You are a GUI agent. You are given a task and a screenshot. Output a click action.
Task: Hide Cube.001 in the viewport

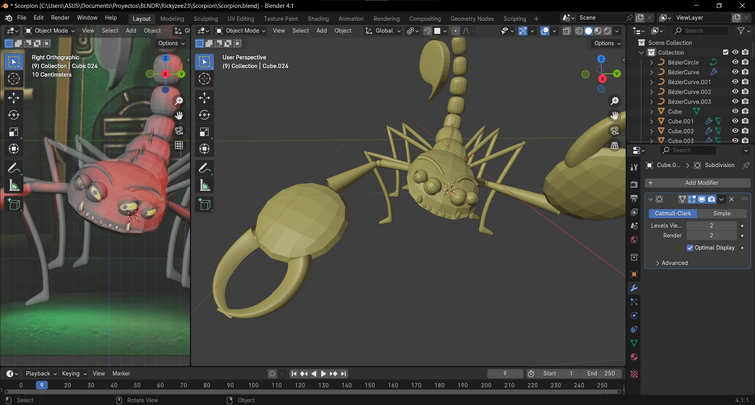pyautogui.click(x=735, y=121)
